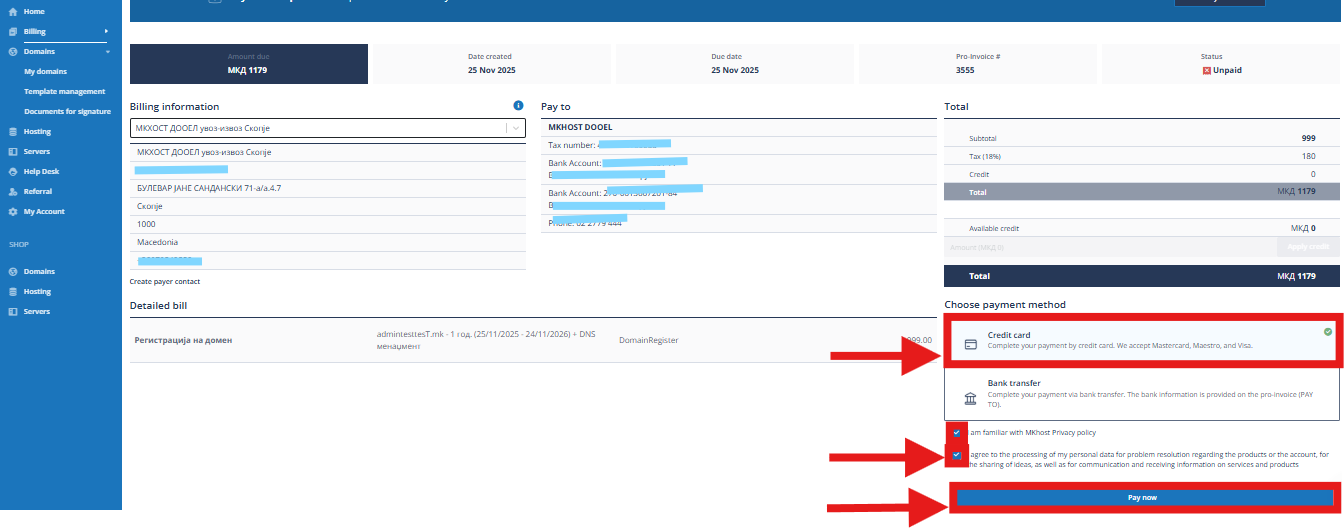The height and width of the screenshot is (528, 1344).
Task: Click the Hosting database icon under Domains menu
Action: (x=13, y=131)
